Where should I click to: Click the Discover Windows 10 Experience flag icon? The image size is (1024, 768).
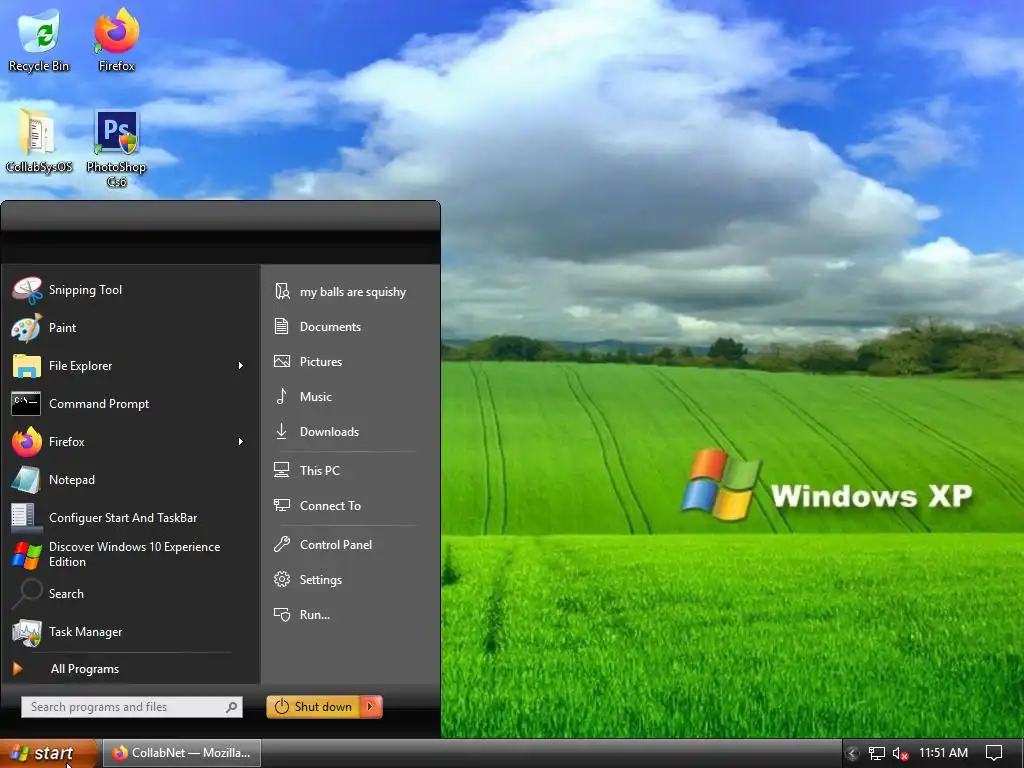pyautogui.click(x=27, y=554)
